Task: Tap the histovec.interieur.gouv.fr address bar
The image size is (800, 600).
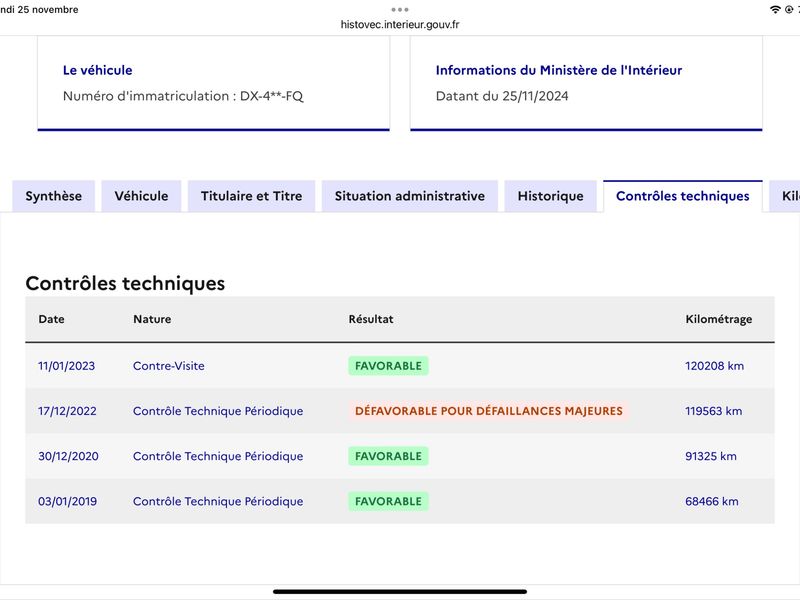Action: point(400,24)
